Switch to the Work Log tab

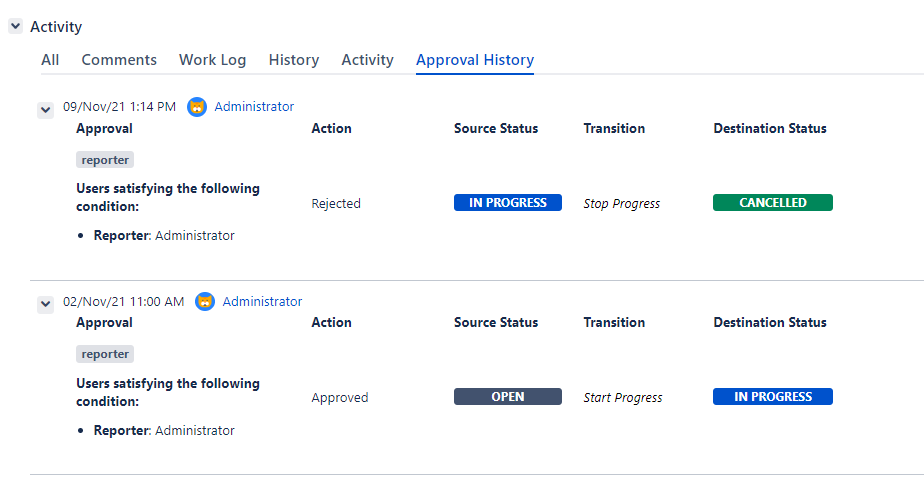[212, 60]
